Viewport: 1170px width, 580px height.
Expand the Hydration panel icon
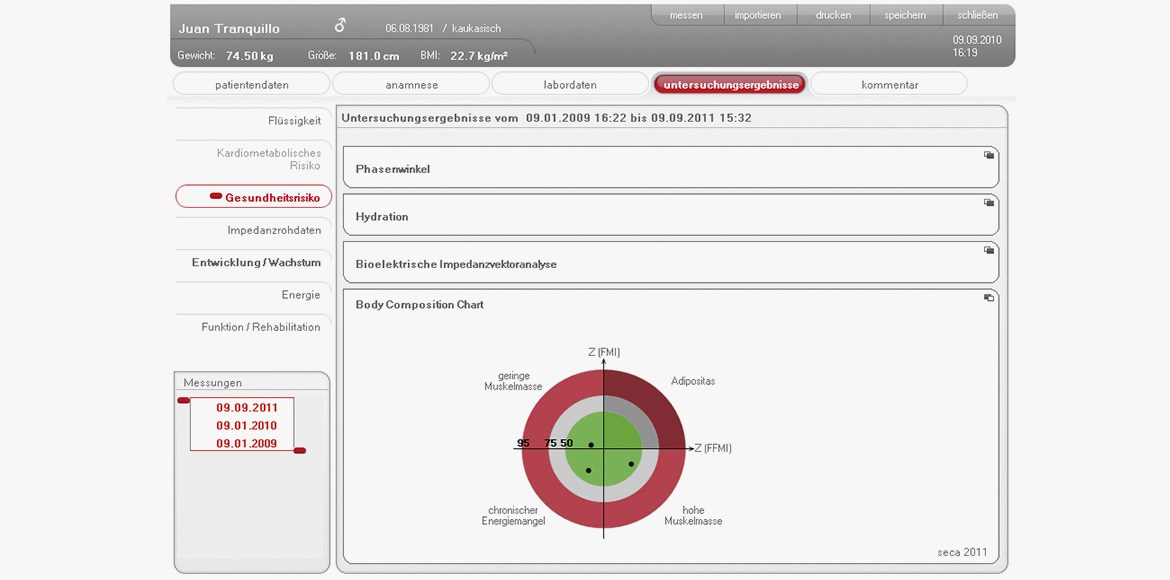pos(988,202)
